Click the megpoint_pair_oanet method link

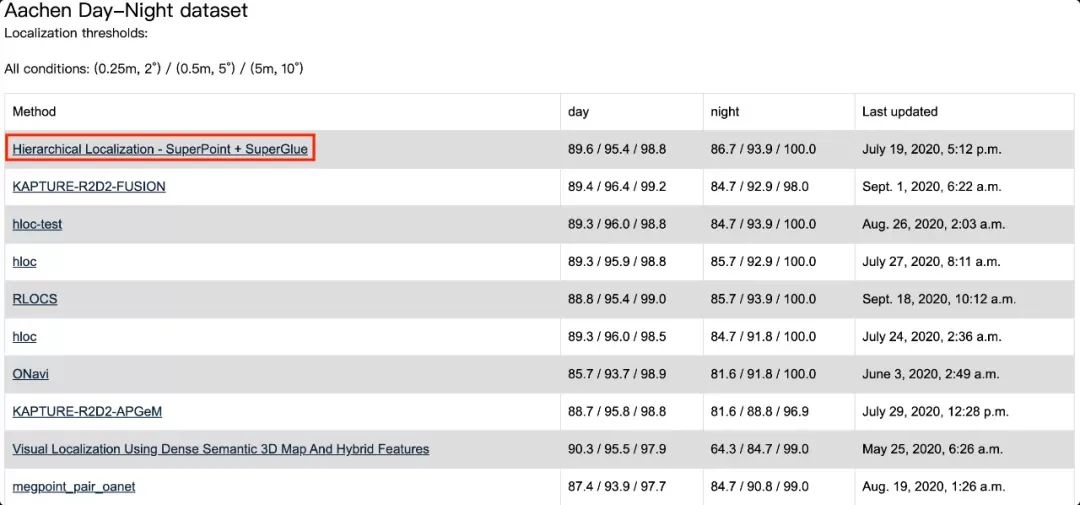73,487
